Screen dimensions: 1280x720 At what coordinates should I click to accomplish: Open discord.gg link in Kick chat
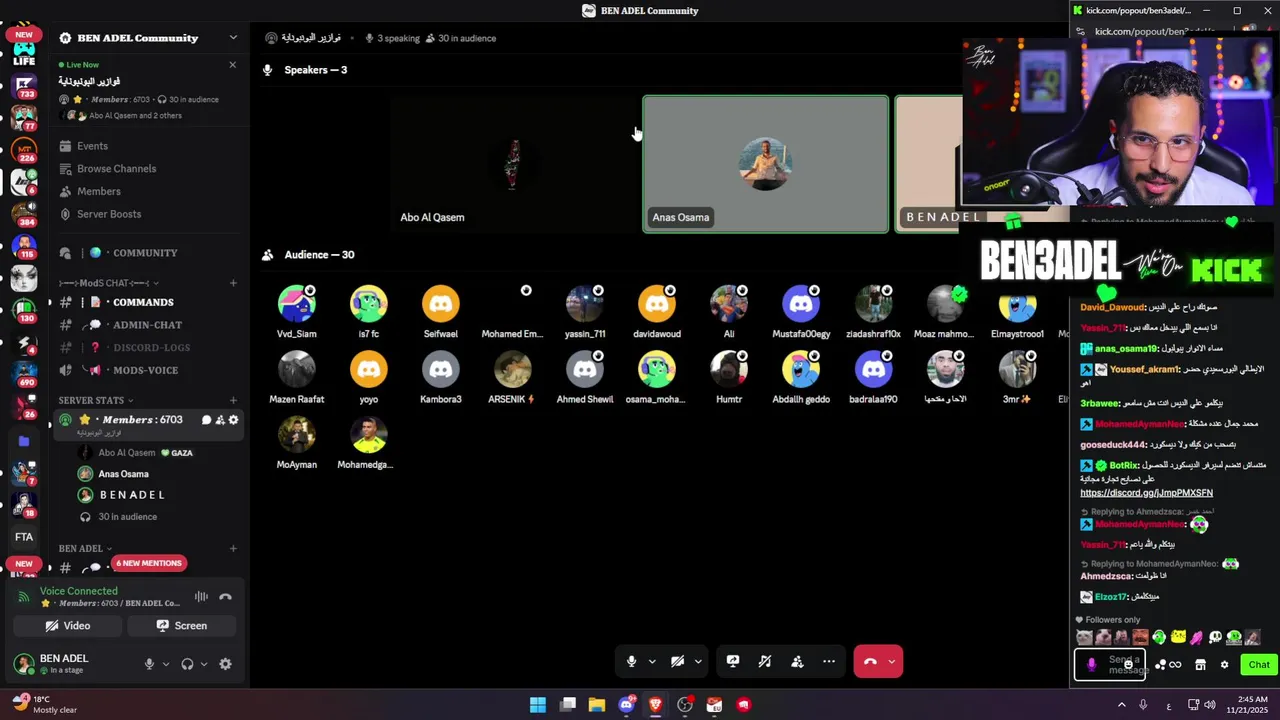(1146, 493)
